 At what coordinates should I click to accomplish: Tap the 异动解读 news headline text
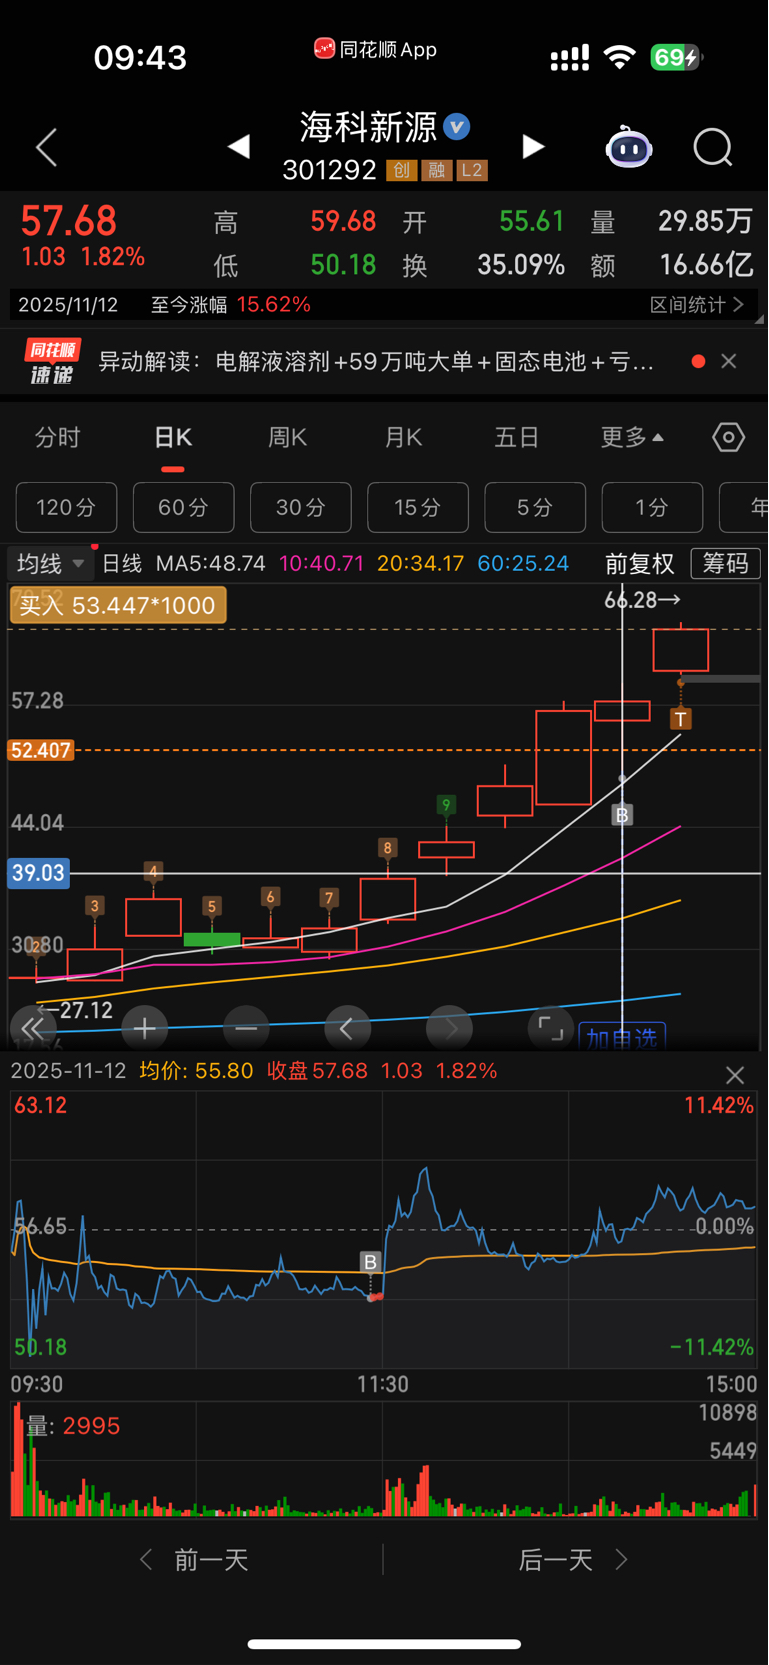click(376, 361)
